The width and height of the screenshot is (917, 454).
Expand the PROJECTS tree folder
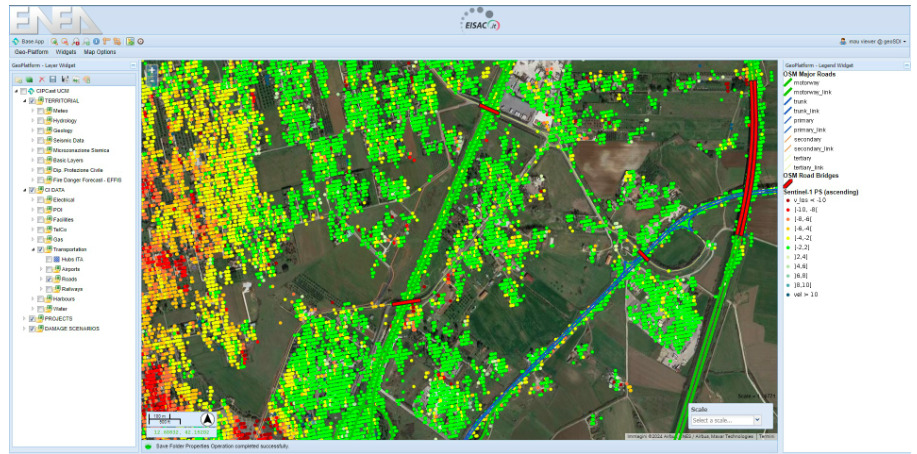[x=24, y=318]
